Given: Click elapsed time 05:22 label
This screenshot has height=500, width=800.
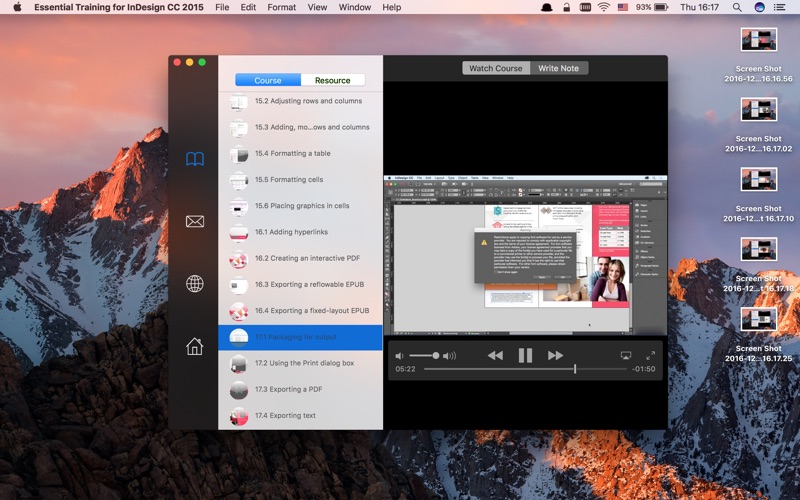Looking at the screenshot, I should 405,369.
